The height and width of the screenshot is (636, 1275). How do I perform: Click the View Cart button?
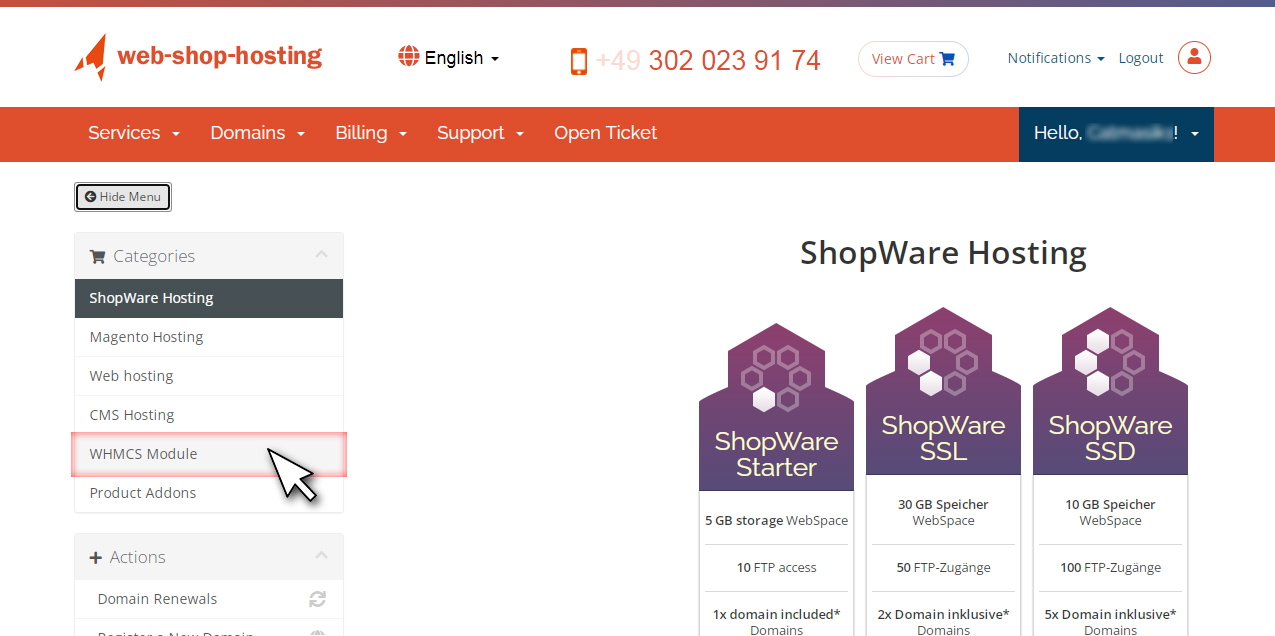[913, 59]
